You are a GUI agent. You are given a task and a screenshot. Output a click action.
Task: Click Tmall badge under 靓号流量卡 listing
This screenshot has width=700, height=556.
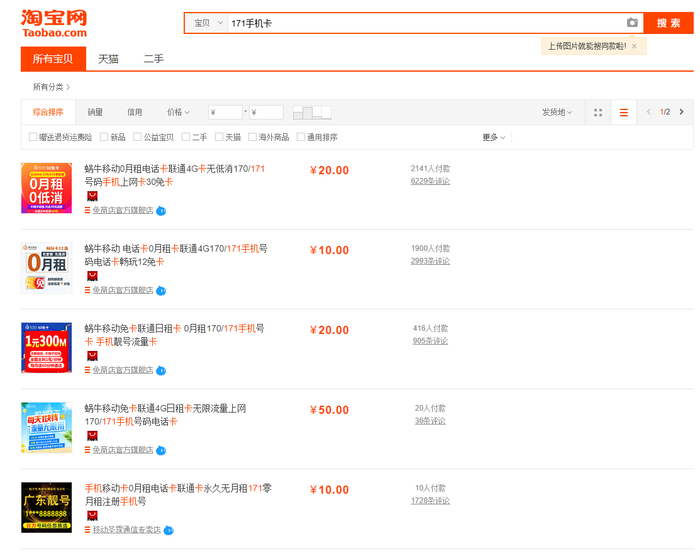92,356
